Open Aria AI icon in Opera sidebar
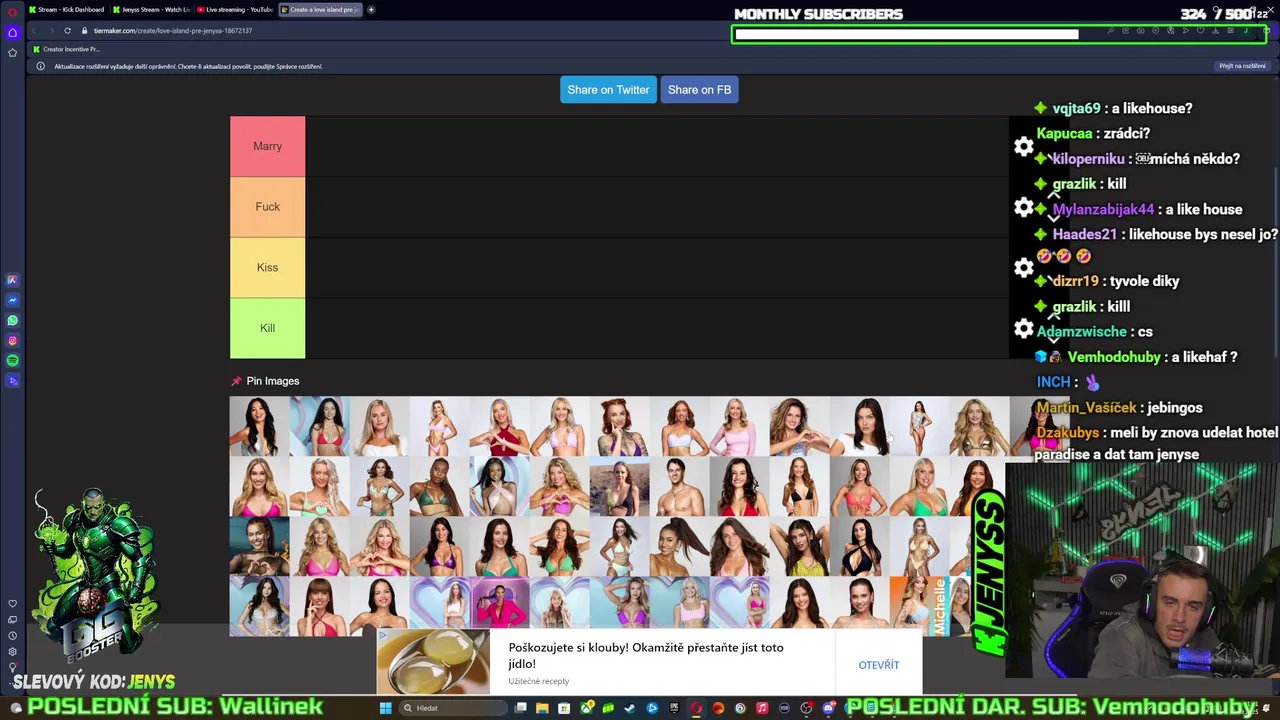This screenshot has width=1280, height=720. [x=12, y=280]
